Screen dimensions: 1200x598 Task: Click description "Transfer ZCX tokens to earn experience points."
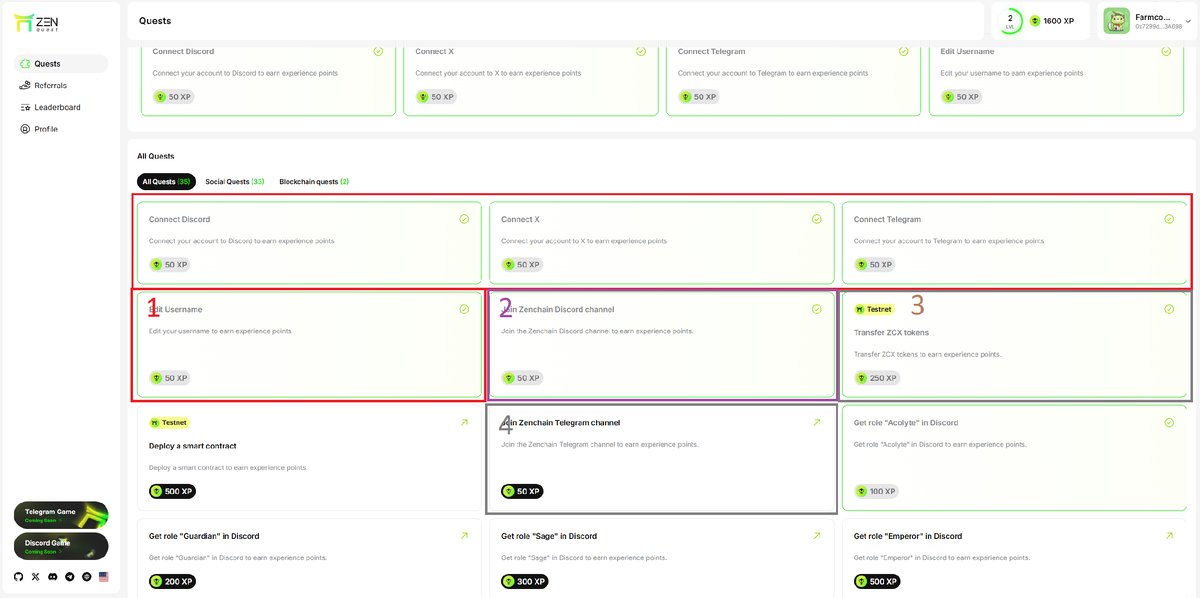(x=927, y=355)
